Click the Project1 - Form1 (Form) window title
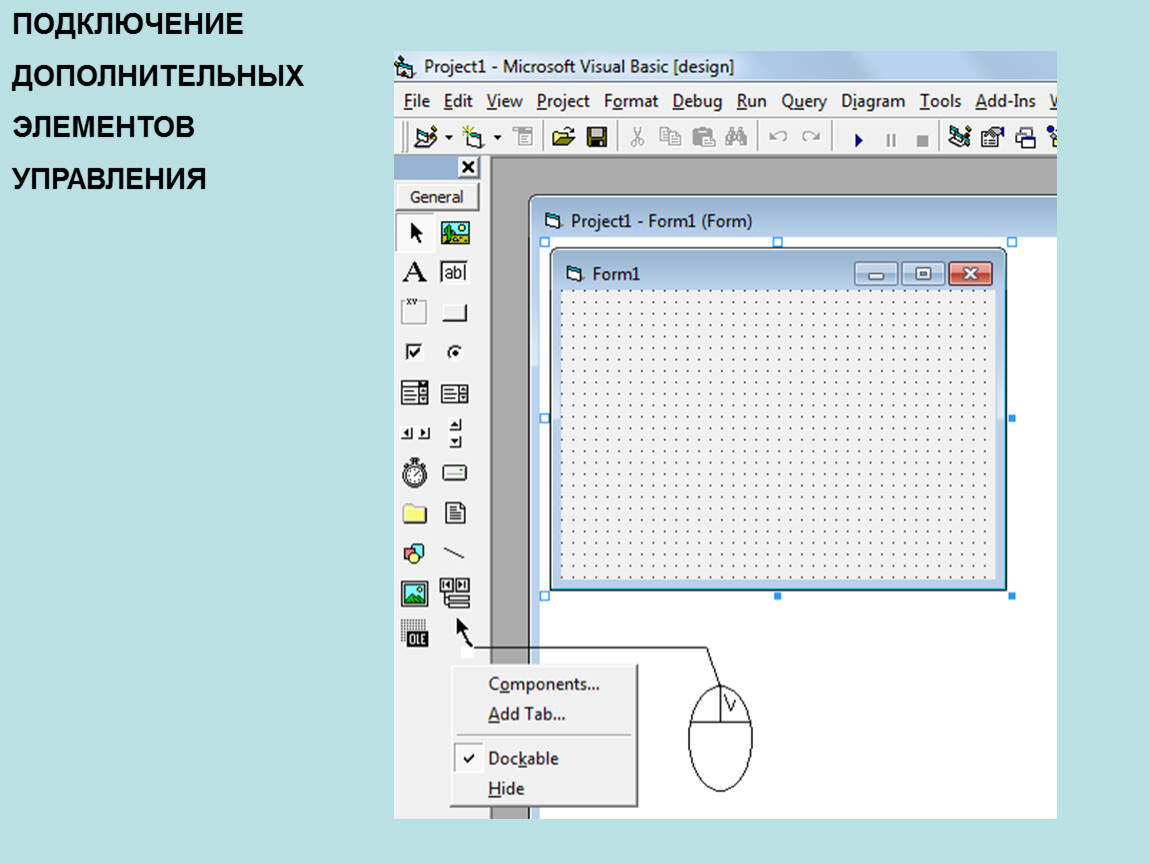1150x864 pixels. pos(661,221)
